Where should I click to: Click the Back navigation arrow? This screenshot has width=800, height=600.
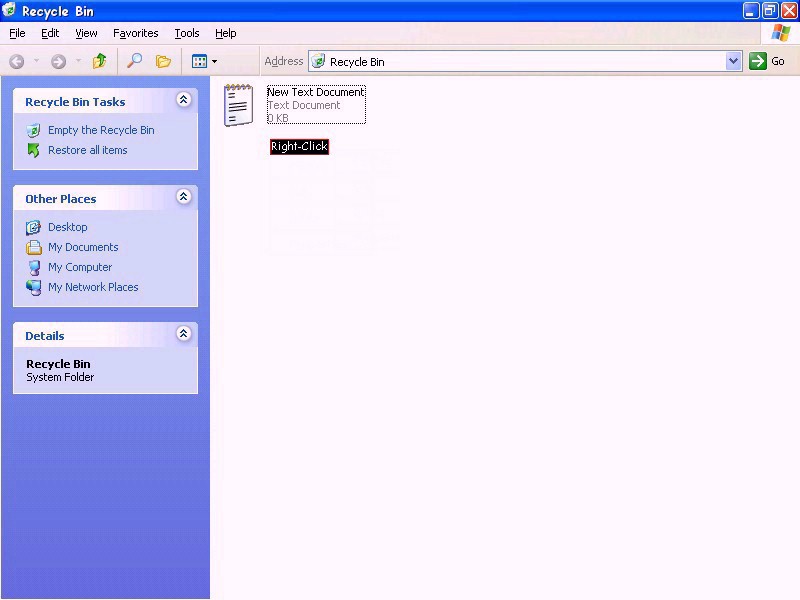click(16, 61)
